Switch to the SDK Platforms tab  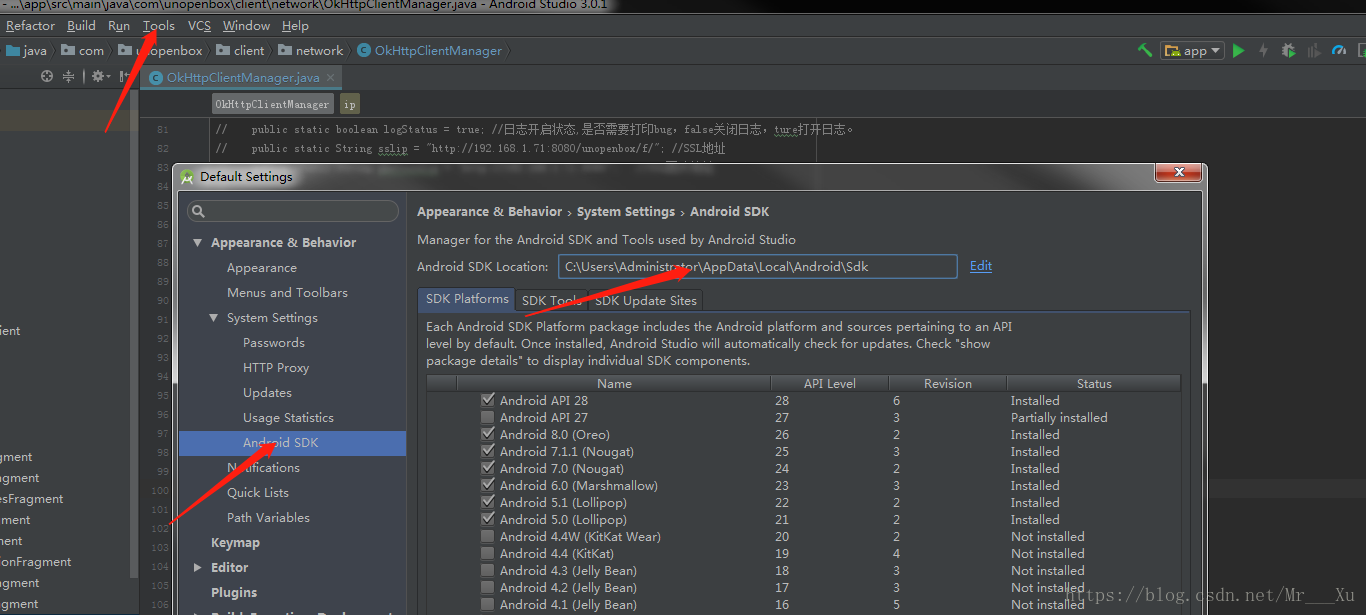pyautogui.click(x=467, y=299)
